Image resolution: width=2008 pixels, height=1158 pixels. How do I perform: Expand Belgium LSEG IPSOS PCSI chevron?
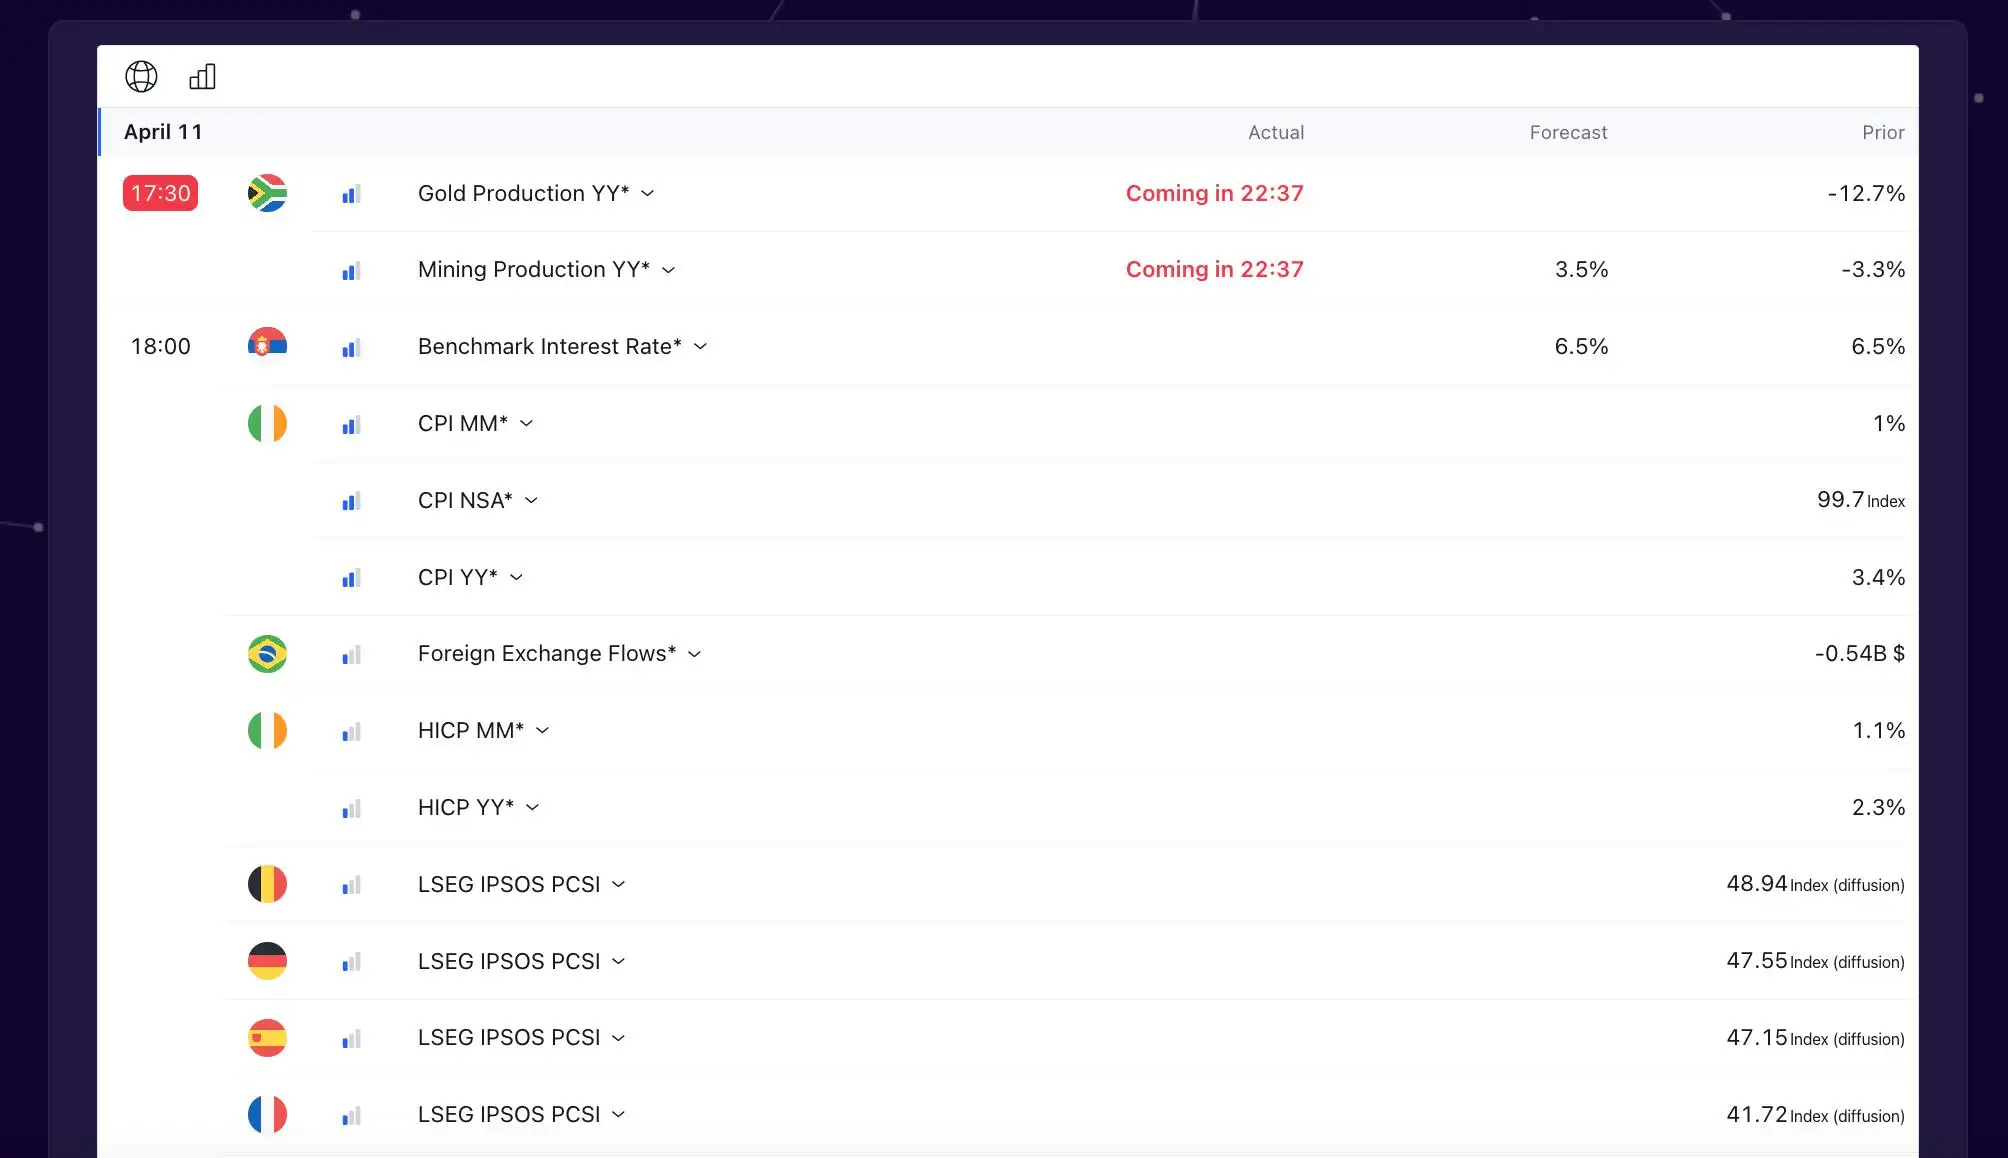[618, 885]
